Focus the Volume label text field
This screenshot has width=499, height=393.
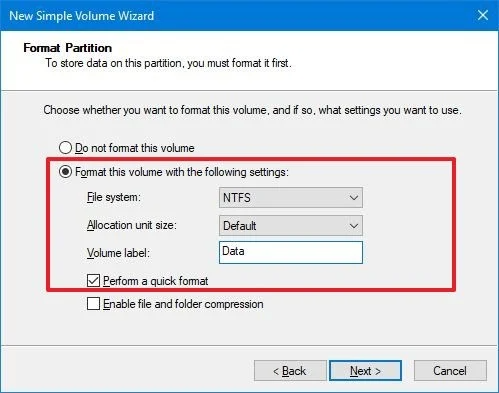click(291, 252)
